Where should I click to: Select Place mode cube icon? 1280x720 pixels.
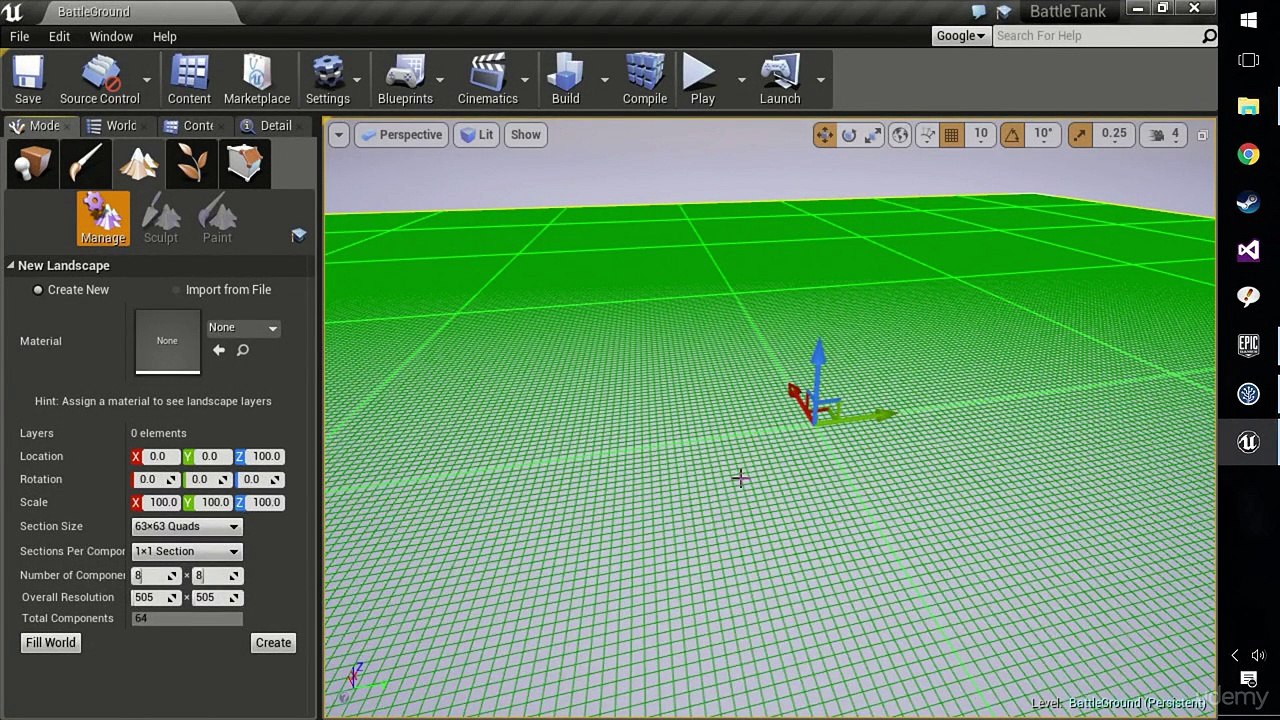click(32, 162)
